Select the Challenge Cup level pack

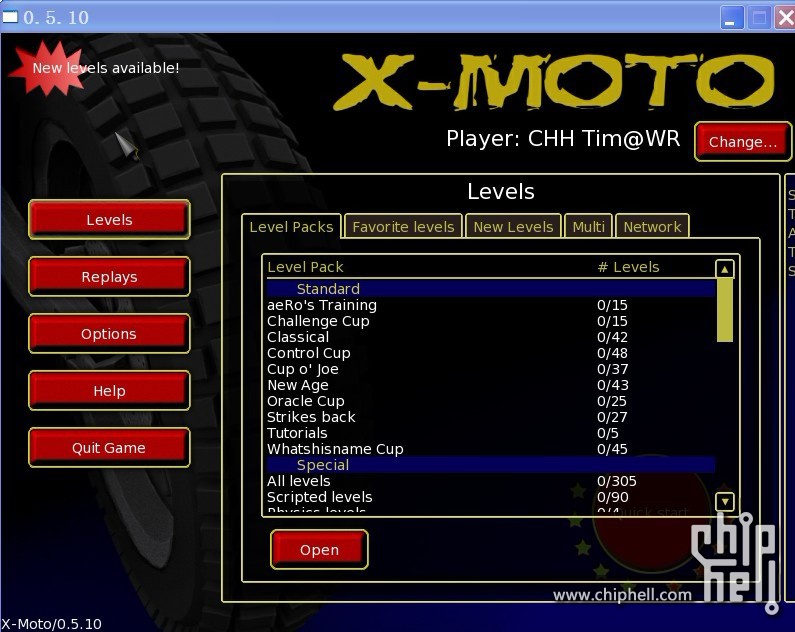[x=491, y=321]
